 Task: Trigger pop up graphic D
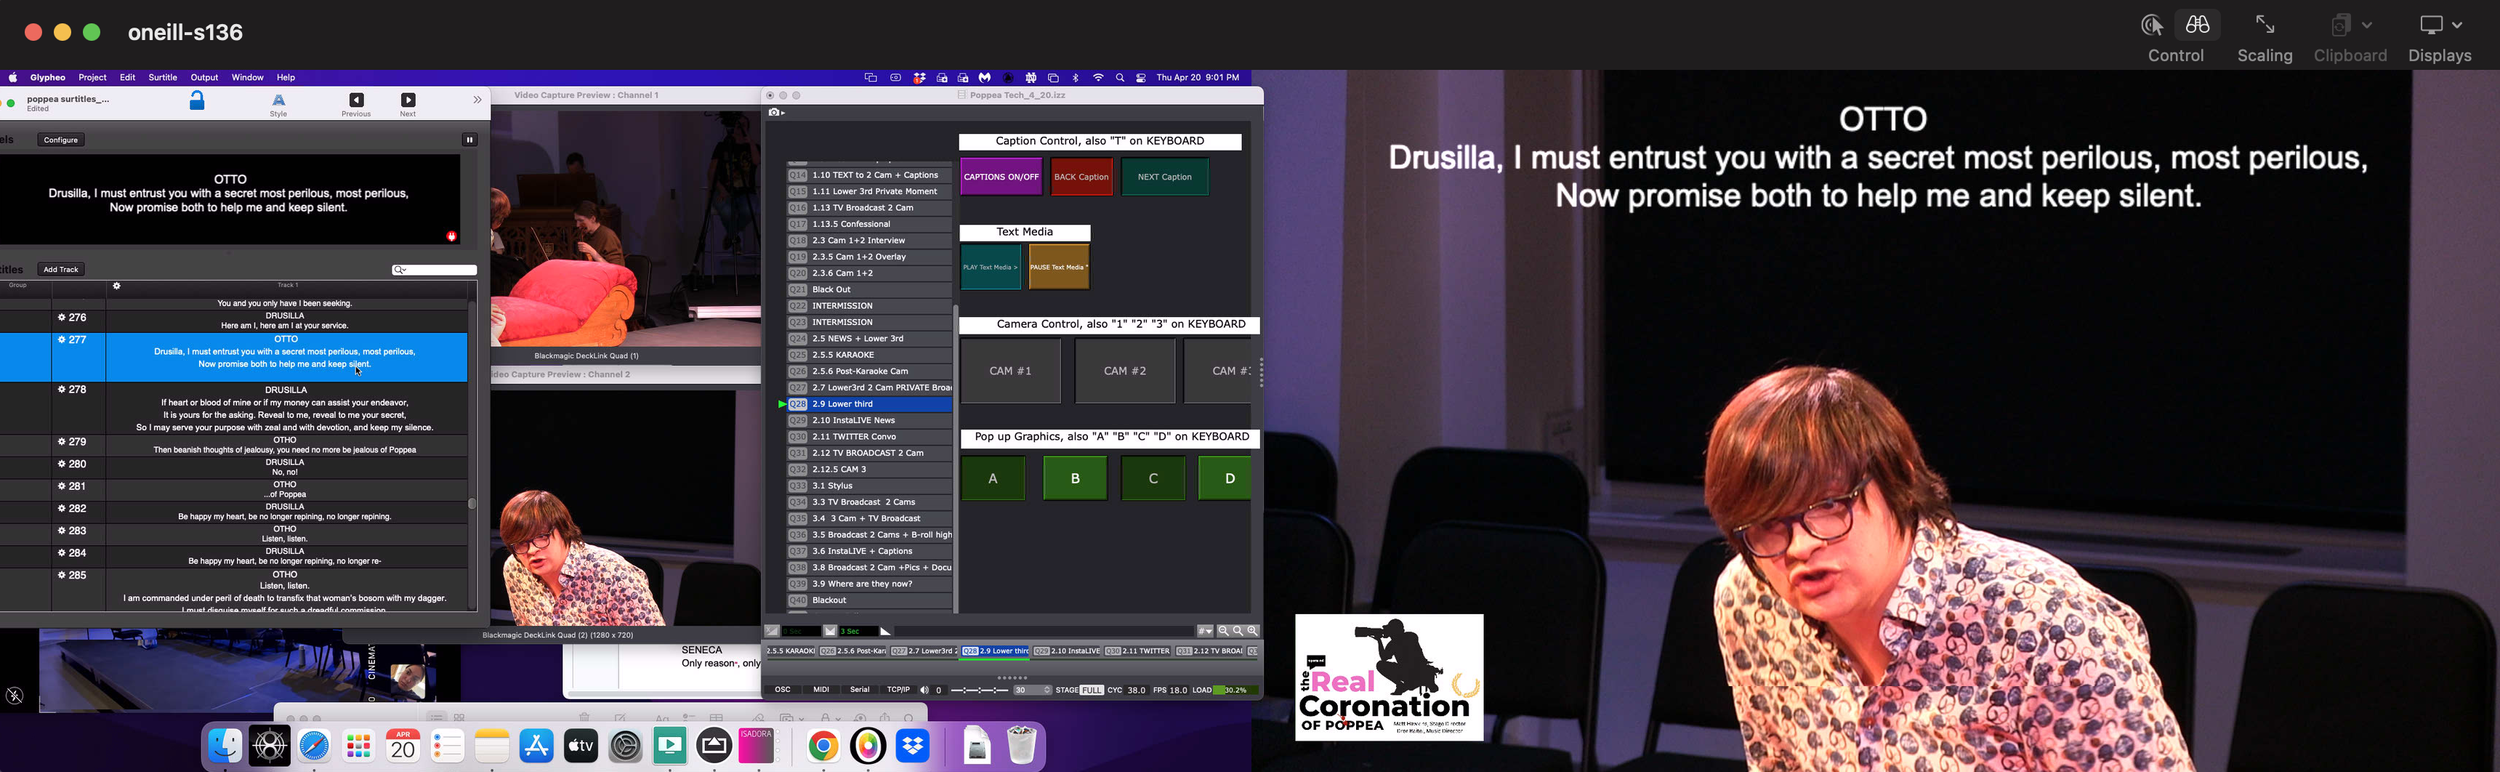pyautogui.click(x=1226, y=478)
